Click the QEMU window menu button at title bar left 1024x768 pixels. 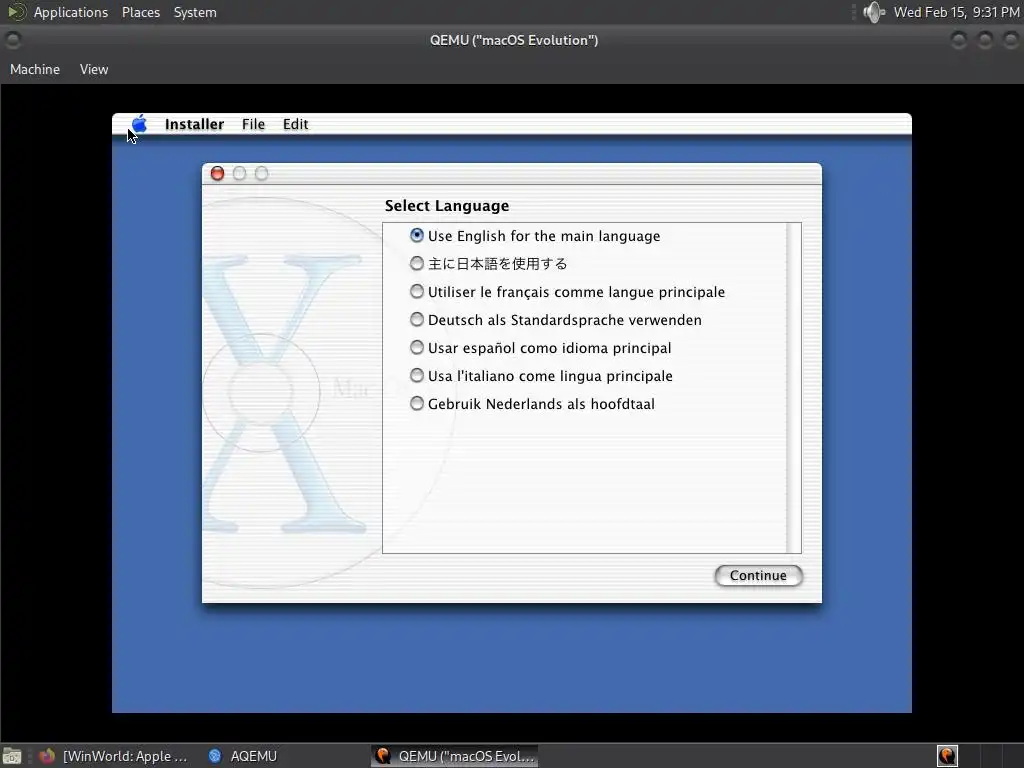pyautogui.click(x=12, y=40)
